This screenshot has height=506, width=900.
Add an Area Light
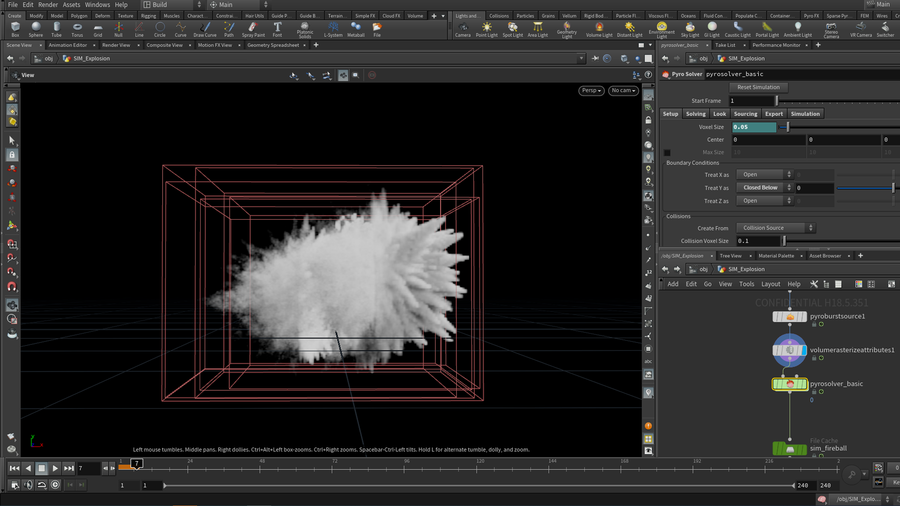(538, 29)
